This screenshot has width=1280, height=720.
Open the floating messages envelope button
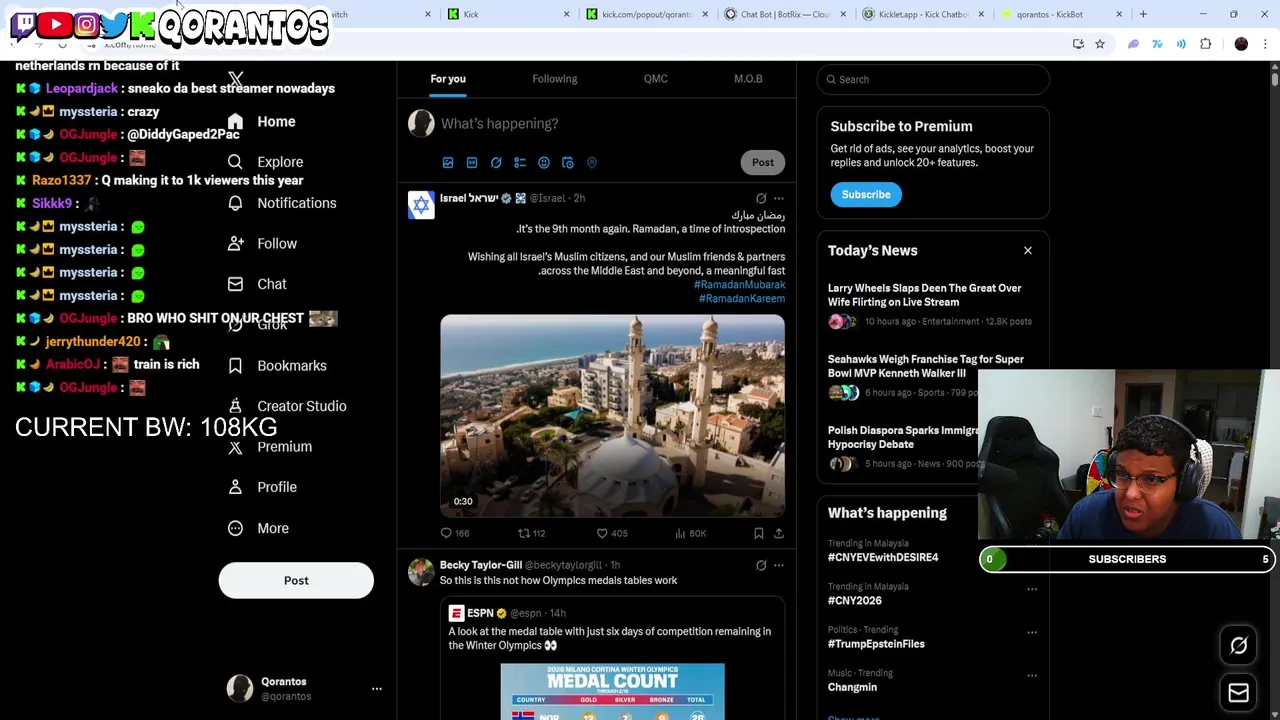click(x=1238, y=693)
